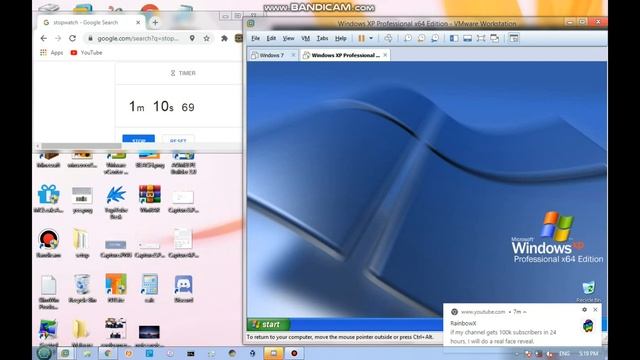The height and width of the screenshot is (360, 640).
Task: Open the Apps bookmarks shortcut
Action: 51,53
